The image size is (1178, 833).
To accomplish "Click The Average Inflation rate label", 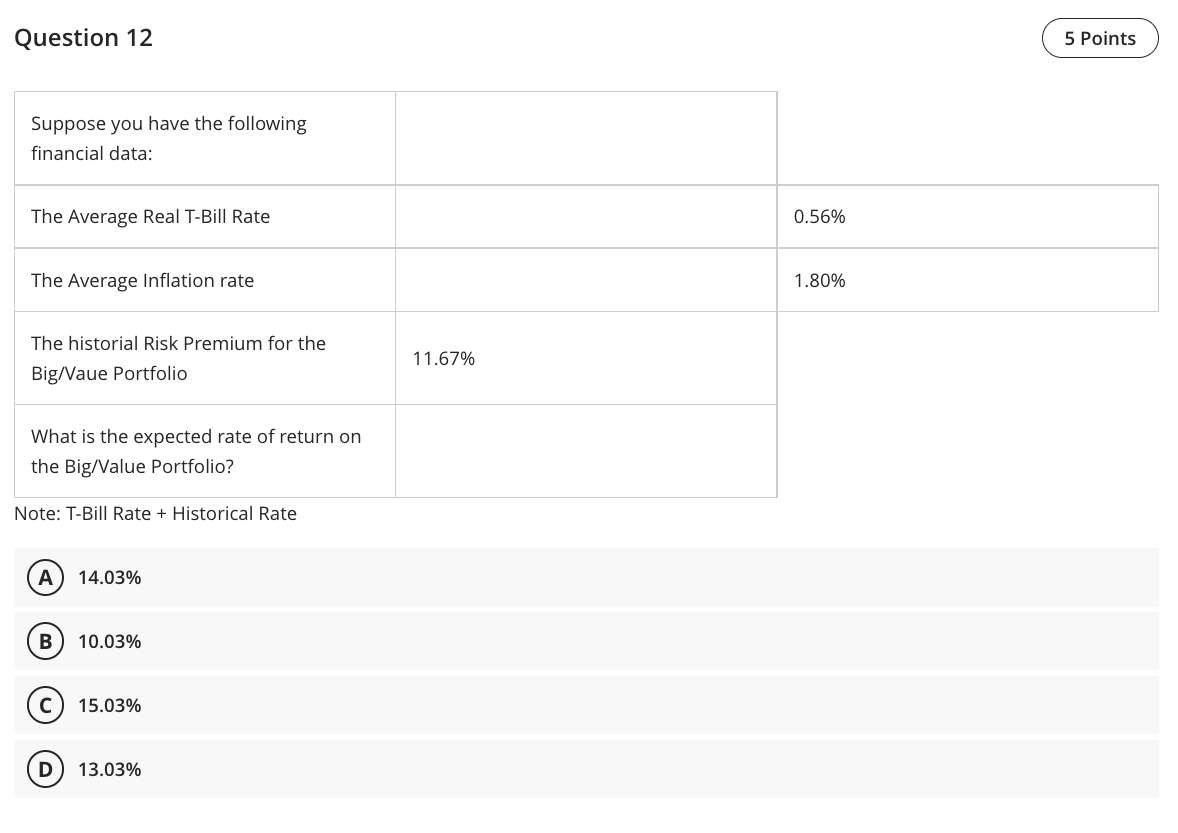I will click(142, 280).
